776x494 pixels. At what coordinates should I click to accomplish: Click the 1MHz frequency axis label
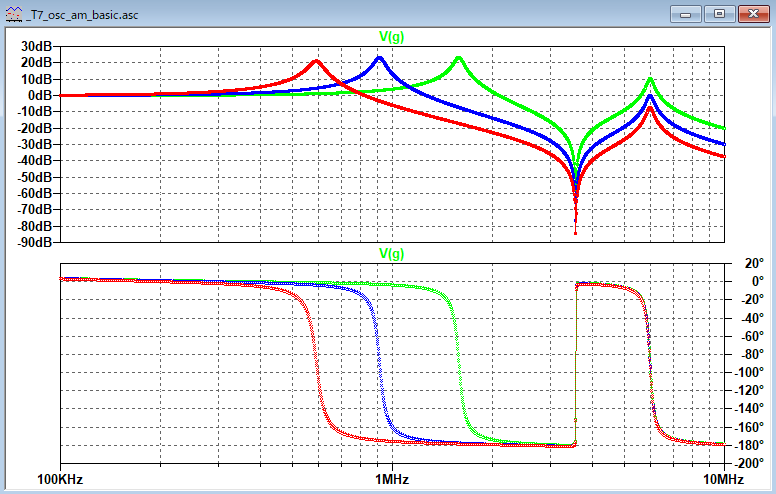pos(392,480)
